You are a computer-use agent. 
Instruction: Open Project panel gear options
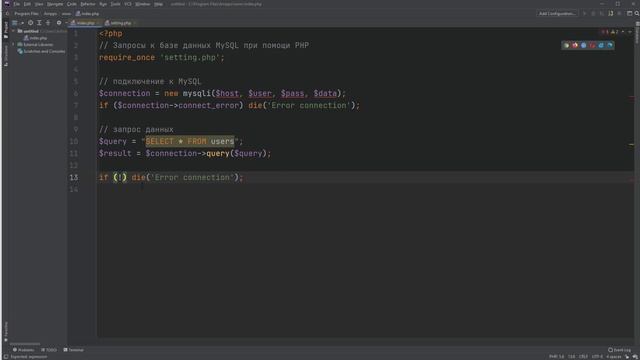pyautogui.click(x=59, y=23)
